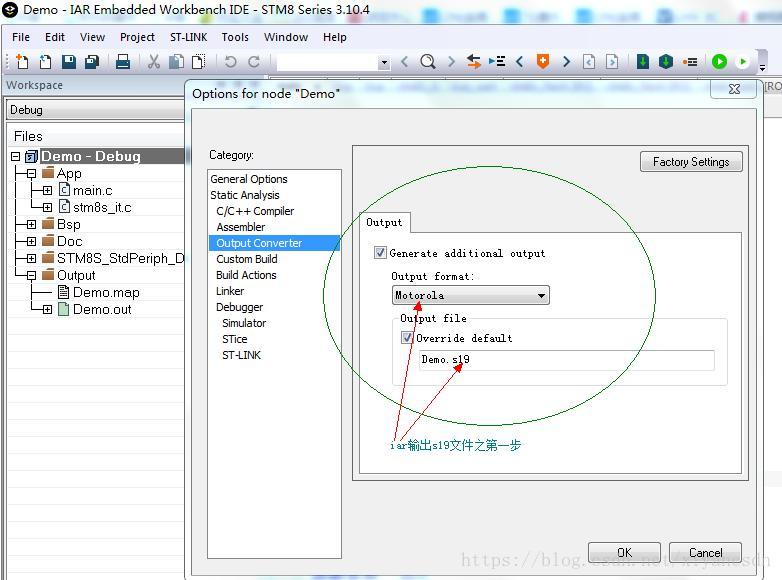The height and width of the screenshot is (580, 782).
Task: Click the New Document toolbar icon
Action: (x=21, y=61)
